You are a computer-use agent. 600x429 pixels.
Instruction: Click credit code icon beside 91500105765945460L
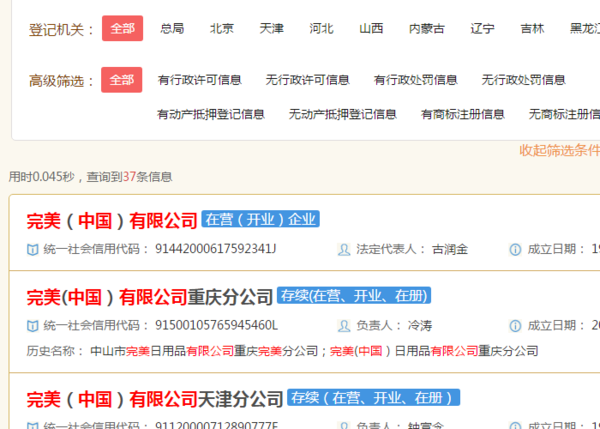tap(33, 326)
